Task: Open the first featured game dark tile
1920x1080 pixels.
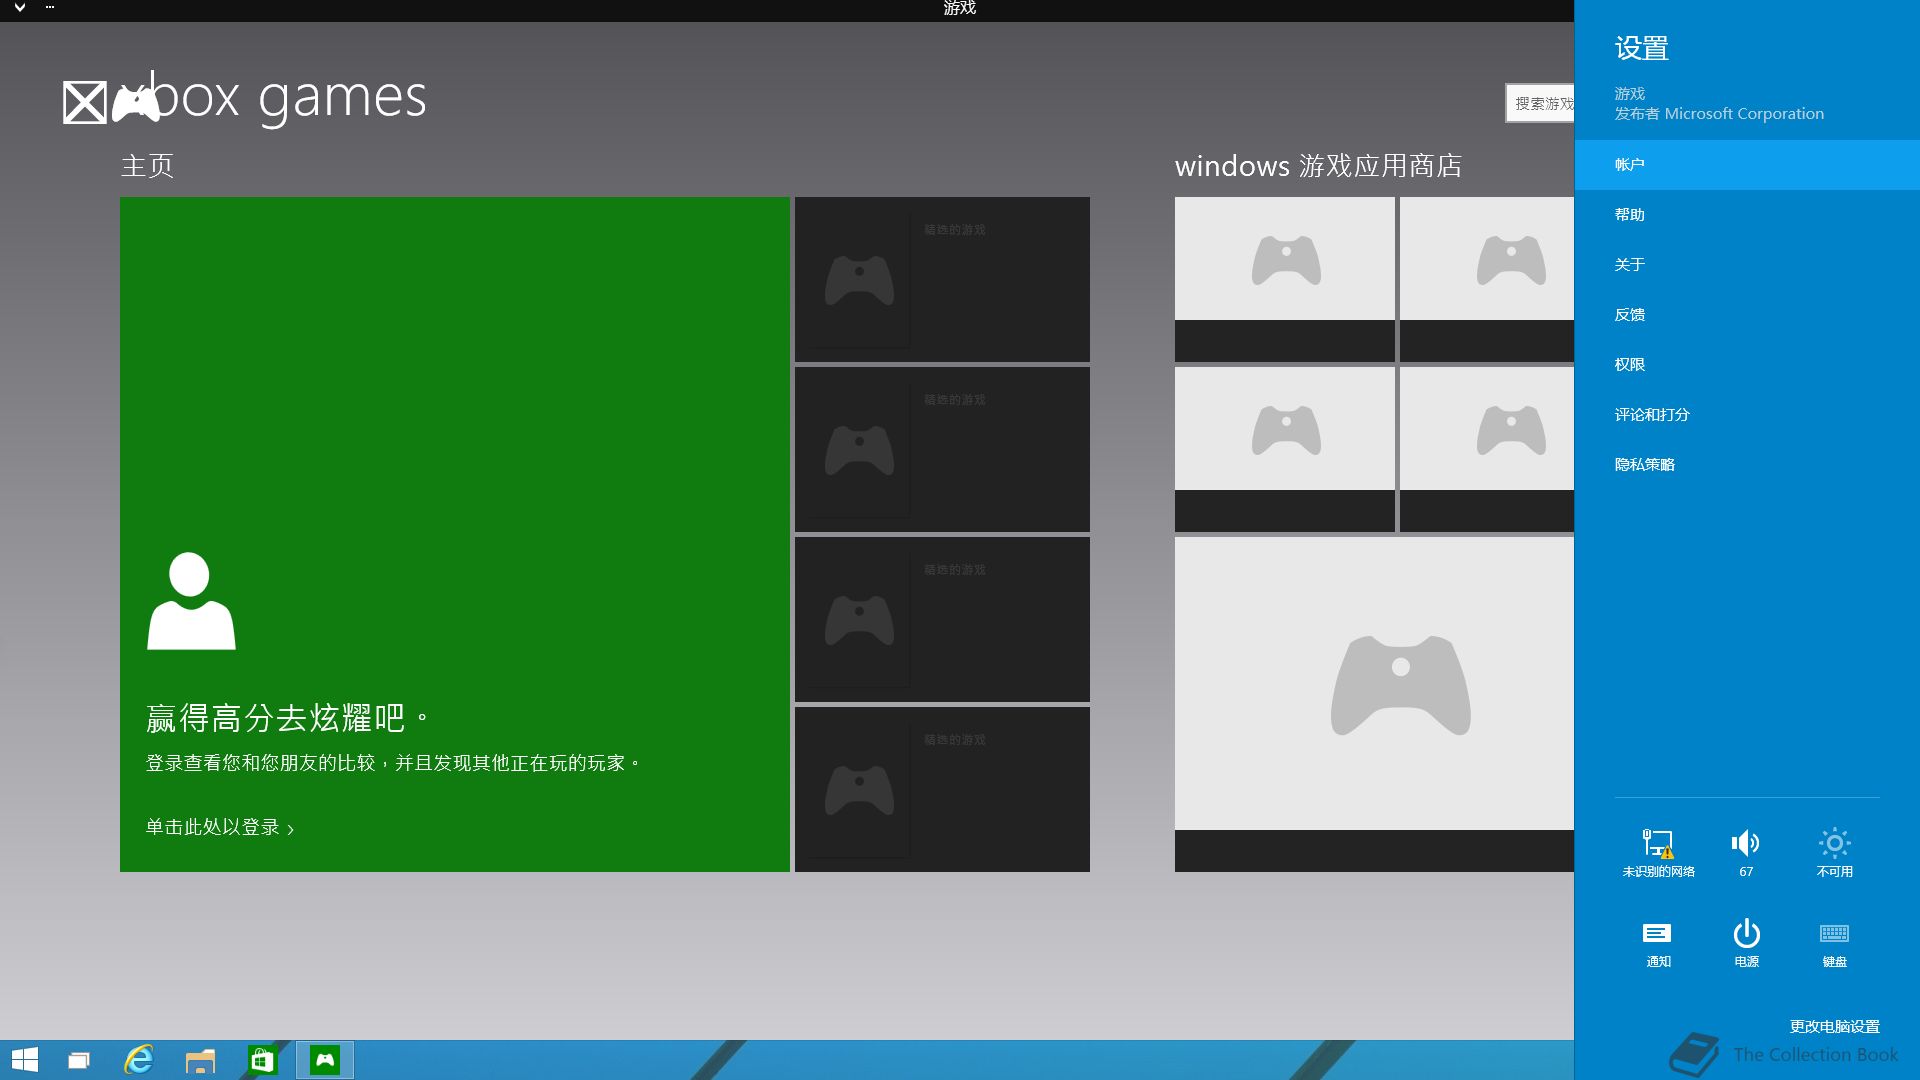Action: [x=942, y=279]
